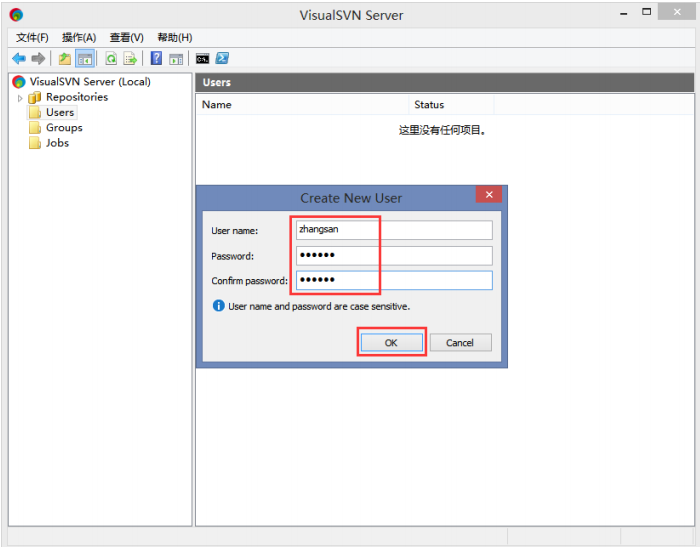Click the User name input field
The height and width of the screenshot is (547, 700).
tap(394, 230)
